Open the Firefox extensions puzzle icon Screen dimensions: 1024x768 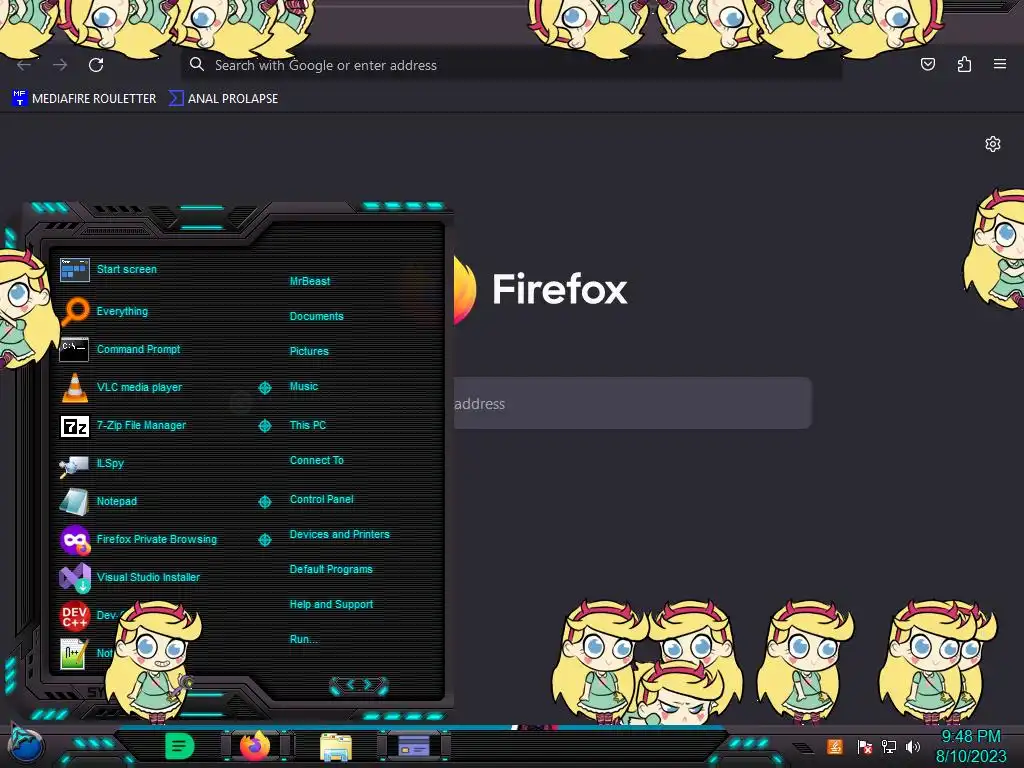pos(964,64)
